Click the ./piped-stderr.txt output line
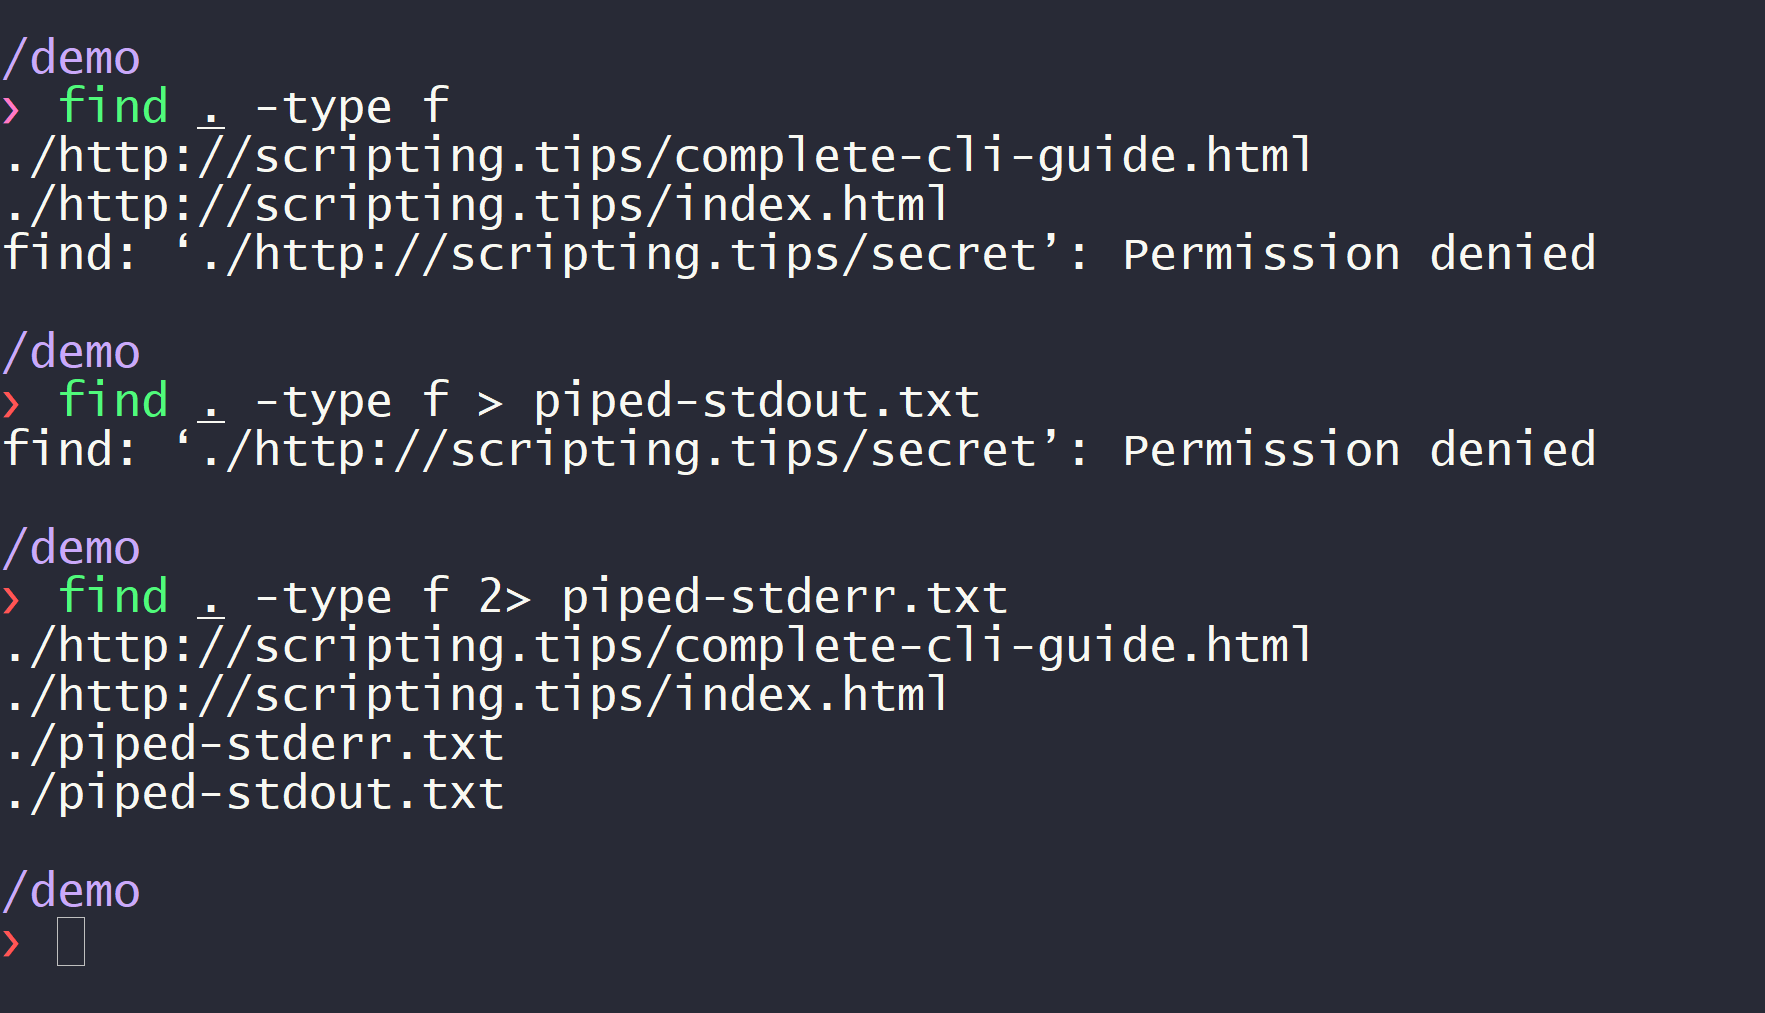Image resolution: width=1765 pixels, height=1013 pixels. coord(254,745)
